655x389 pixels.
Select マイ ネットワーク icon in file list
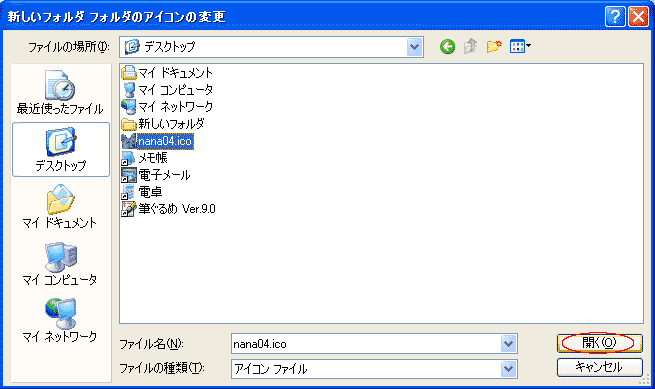tap(129, 107)
